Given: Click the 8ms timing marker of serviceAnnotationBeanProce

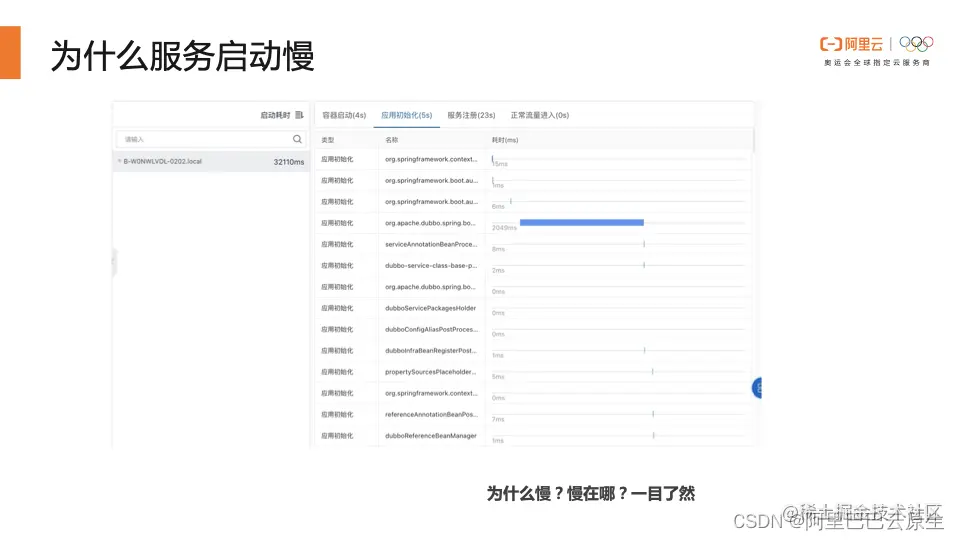Looking at the screenshot, I should (644, 244).
